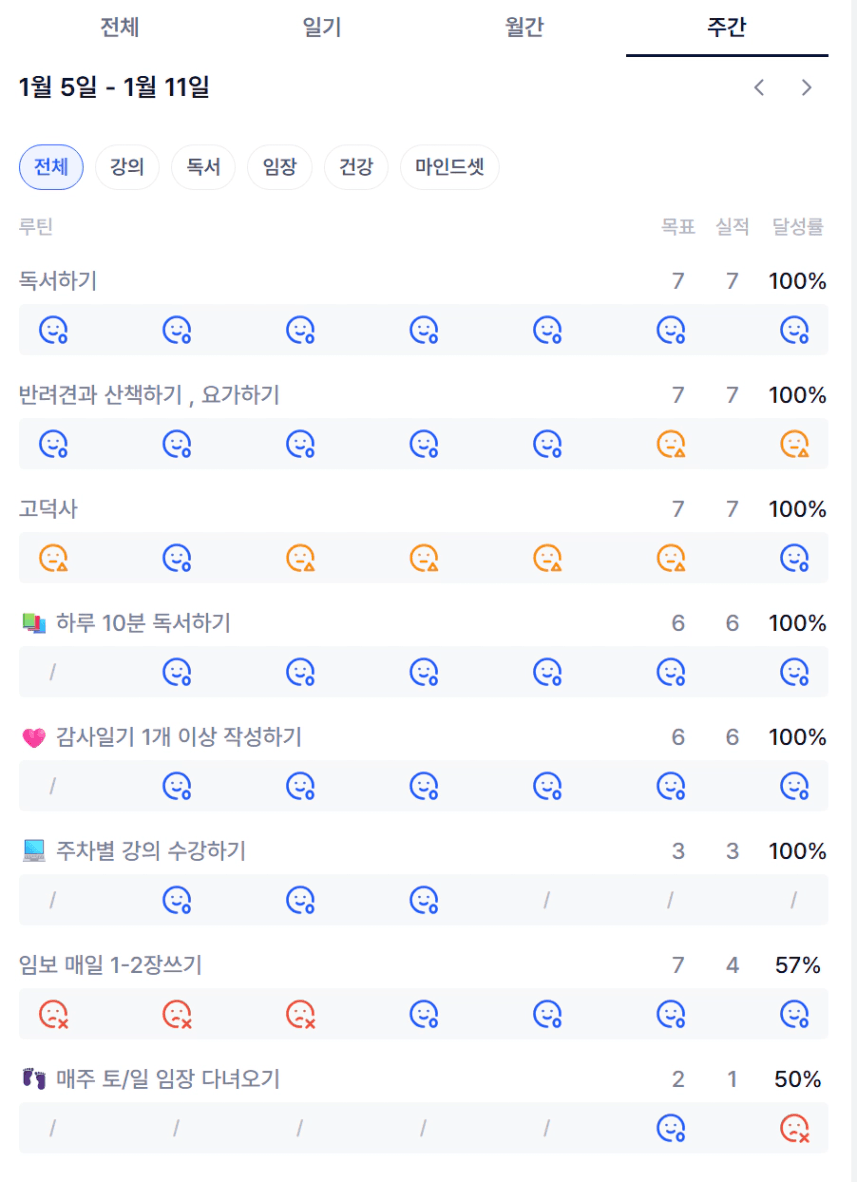Filter routines by 임장 chip
857x1182 pixels.
pos(279,167)
